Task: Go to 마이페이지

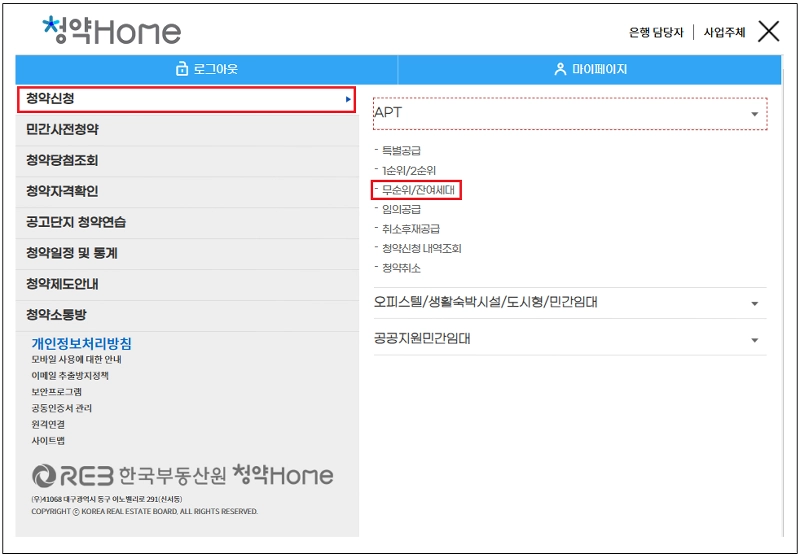Action: [590, 69]
